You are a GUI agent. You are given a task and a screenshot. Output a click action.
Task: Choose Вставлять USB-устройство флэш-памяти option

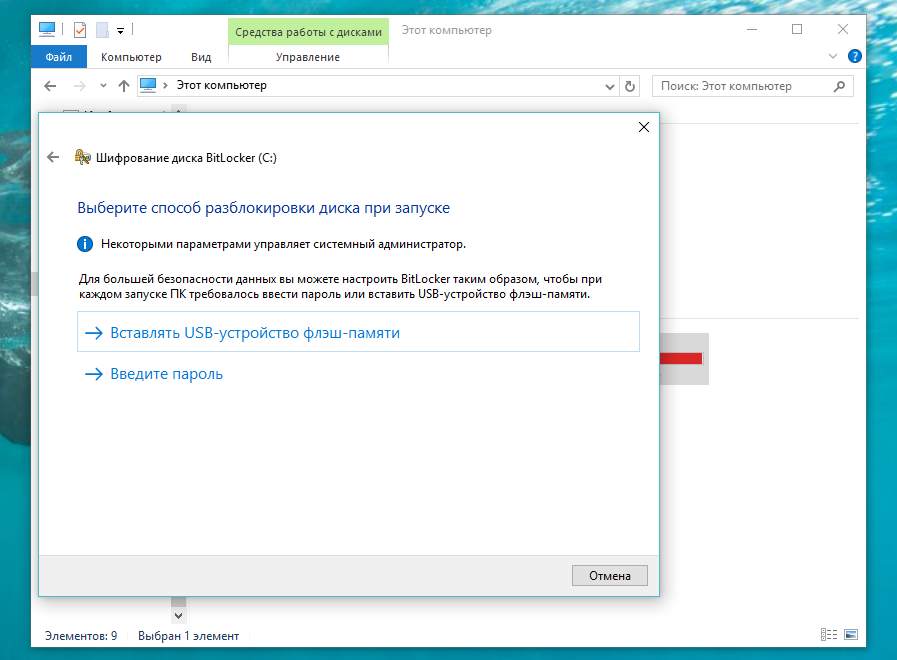(x=358, y=333)
